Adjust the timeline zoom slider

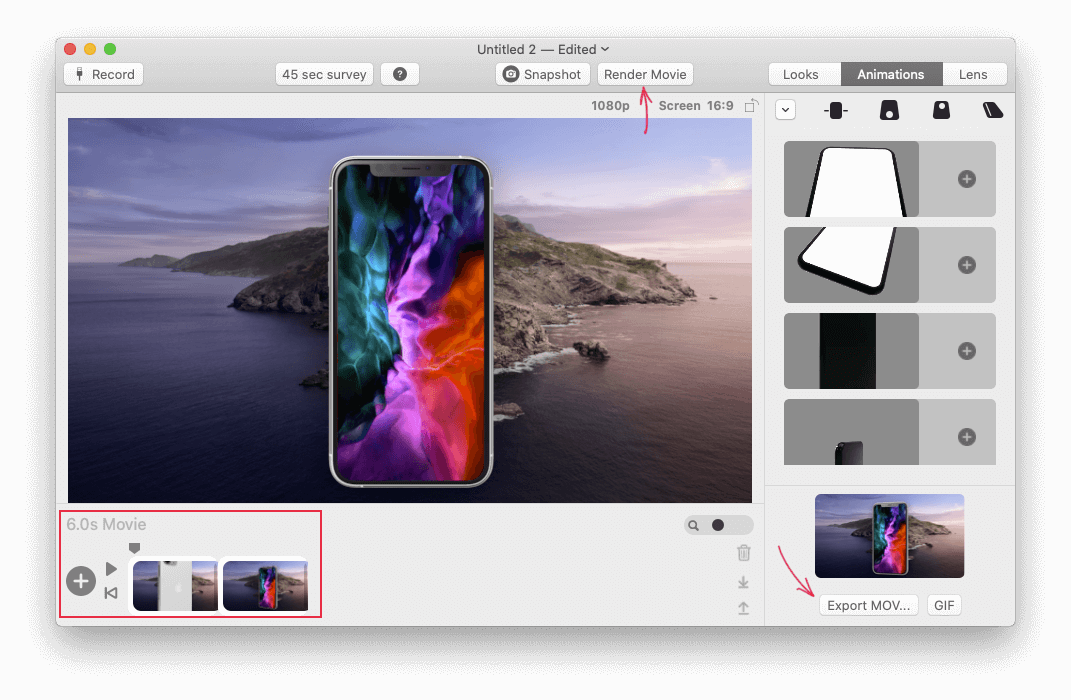point(718,525)
